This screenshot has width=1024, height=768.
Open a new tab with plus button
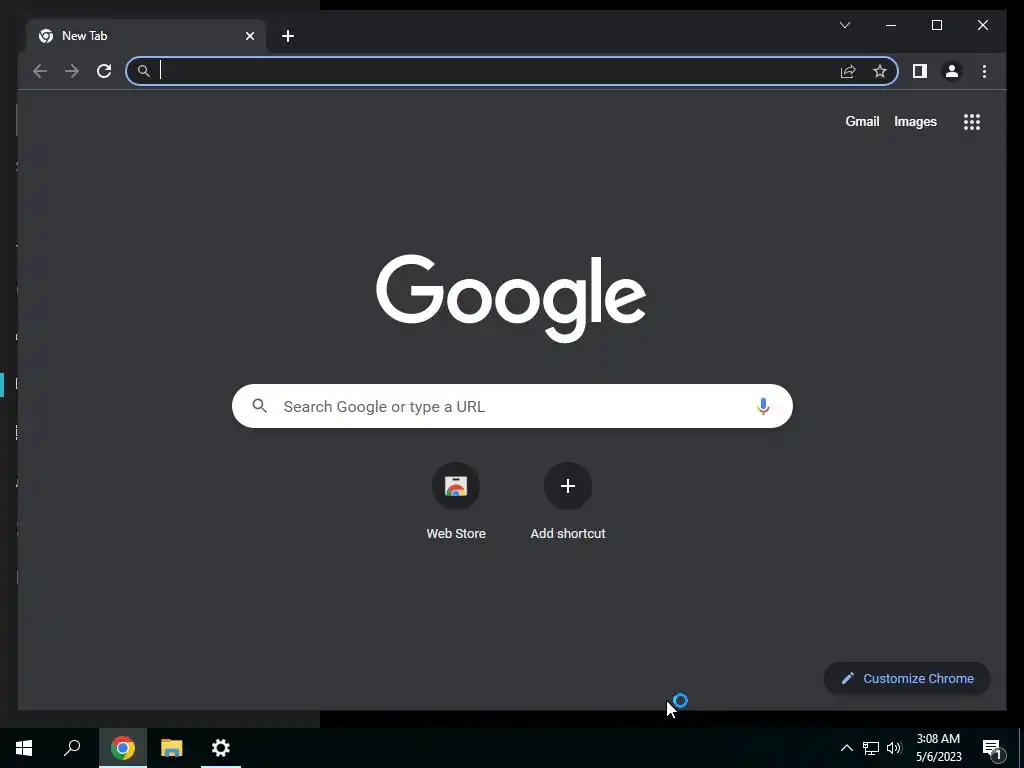[x=288, y=36]
